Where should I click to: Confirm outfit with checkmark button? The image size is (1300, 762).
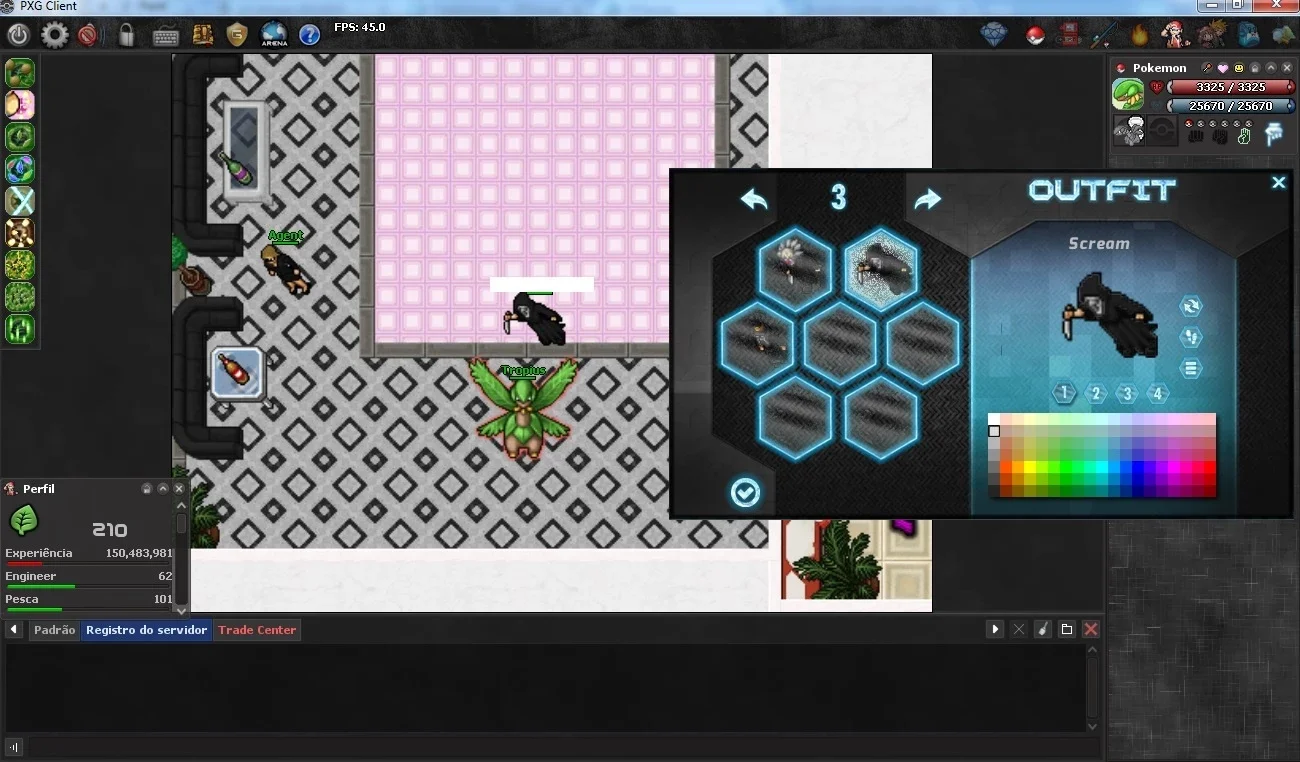[x=745, y=492]
